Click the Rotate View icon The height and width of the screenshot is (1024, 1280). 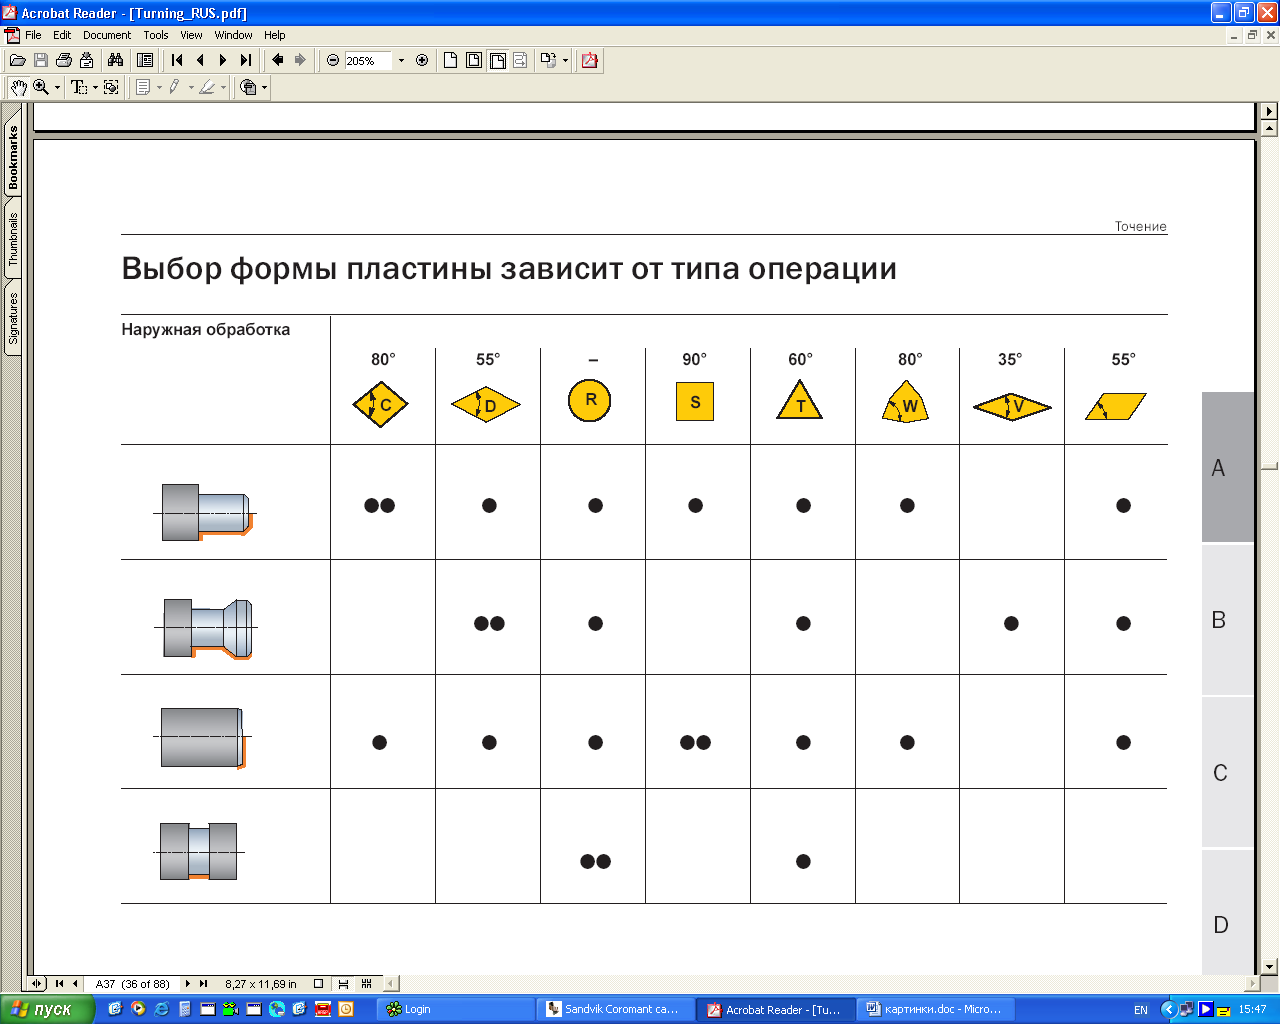547,60
